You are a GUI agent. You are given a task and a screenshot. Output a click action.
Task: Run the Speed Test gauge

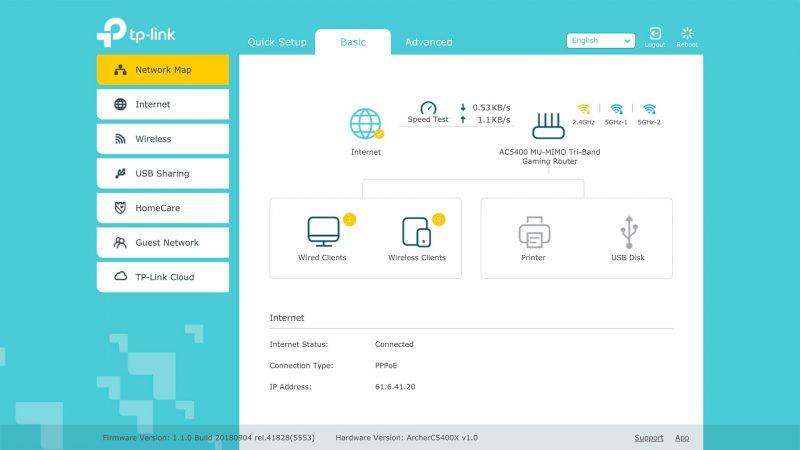click(x=428, y=108)
